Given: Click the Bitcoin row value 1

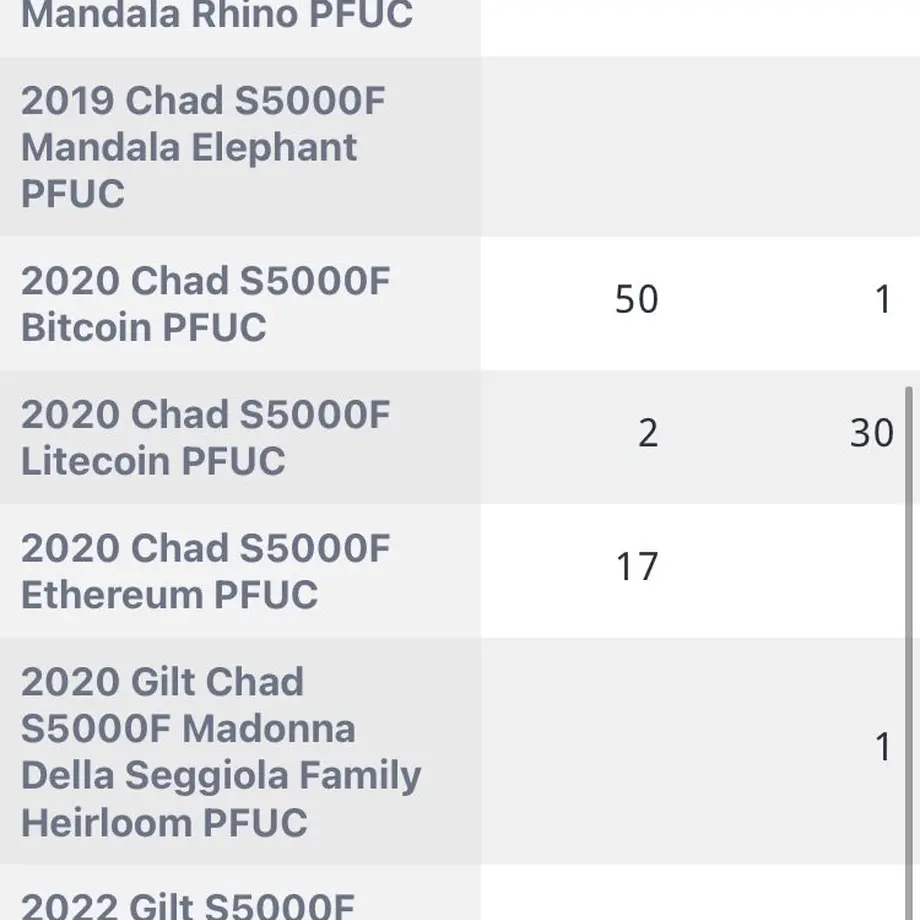Looking at the screenshot, I should click(x=884, y=299).
